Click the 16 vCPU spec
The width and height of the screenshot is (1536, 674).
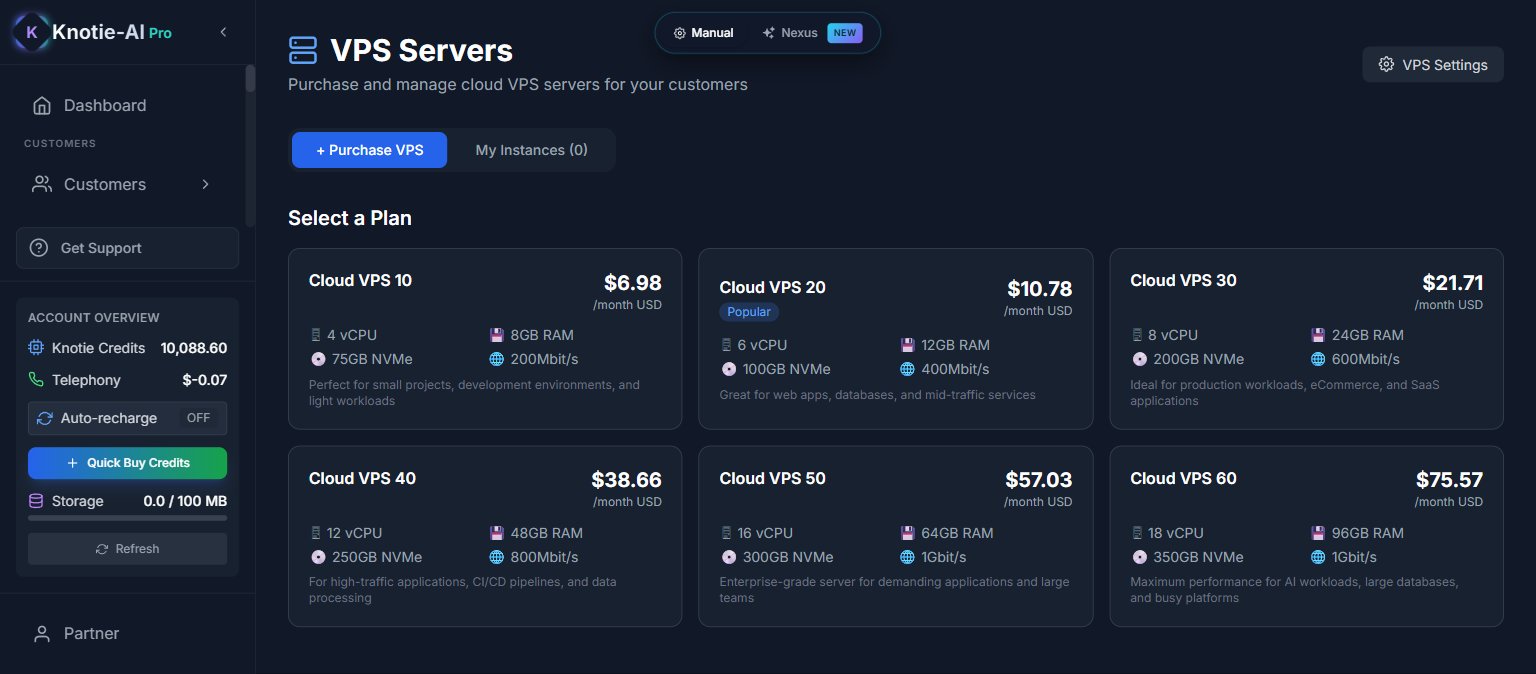757,533
